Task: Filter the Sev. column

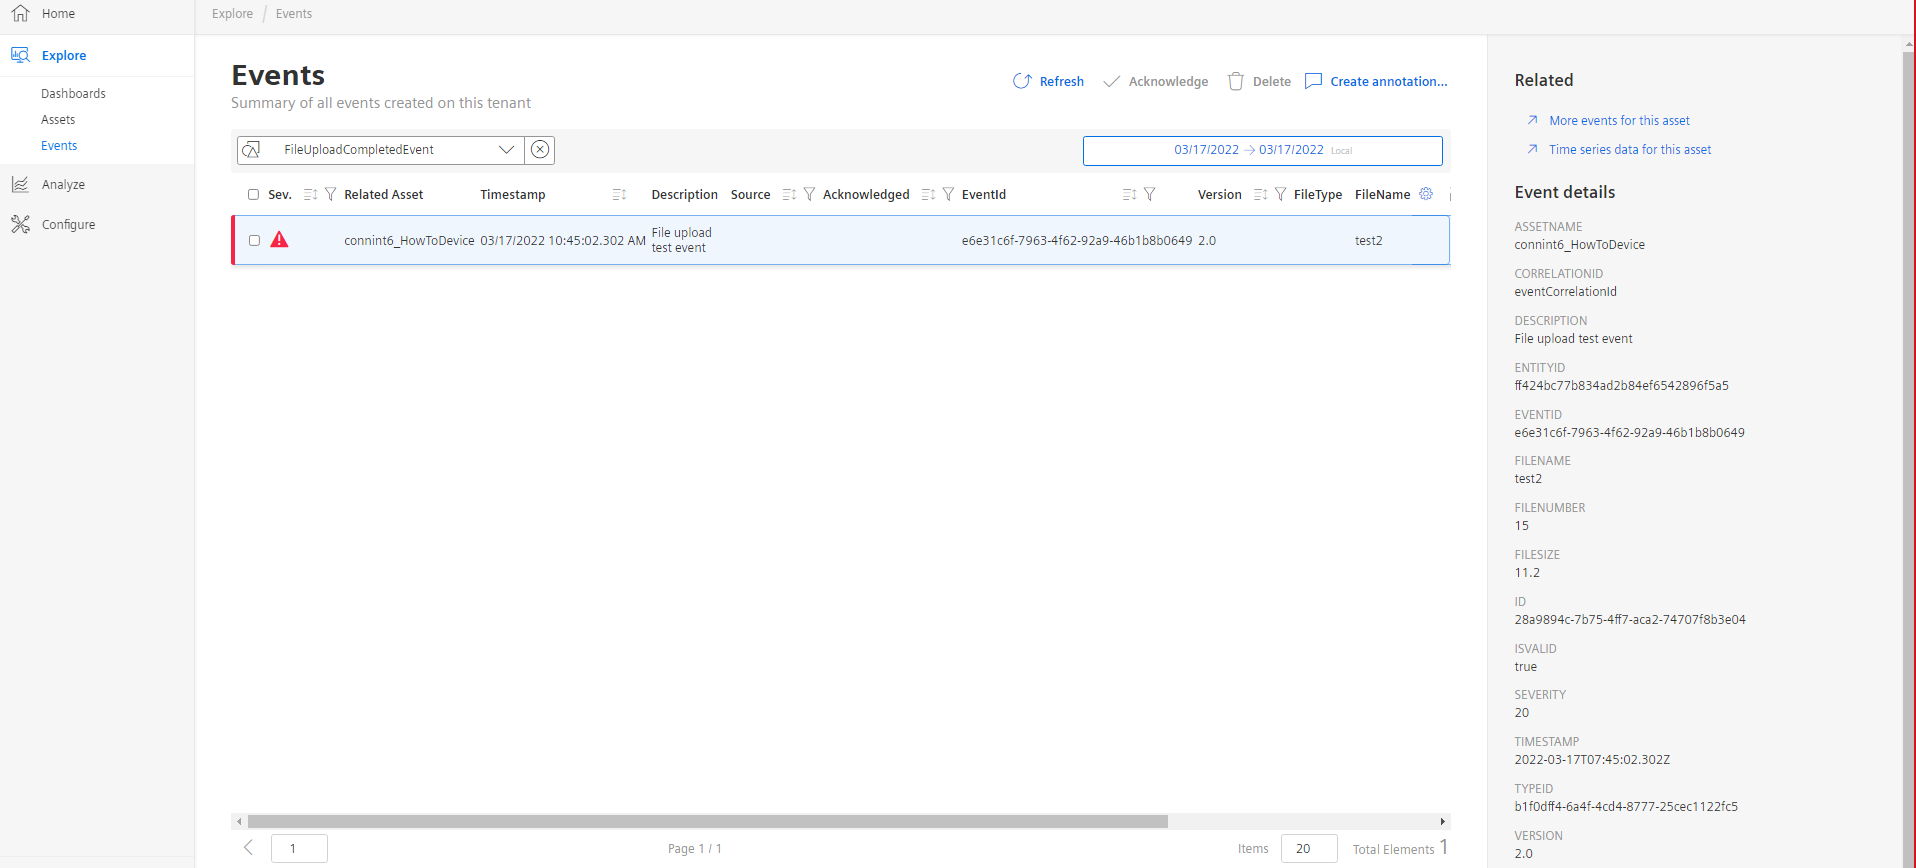Action: pyautogui.click(x=330, y=195)
